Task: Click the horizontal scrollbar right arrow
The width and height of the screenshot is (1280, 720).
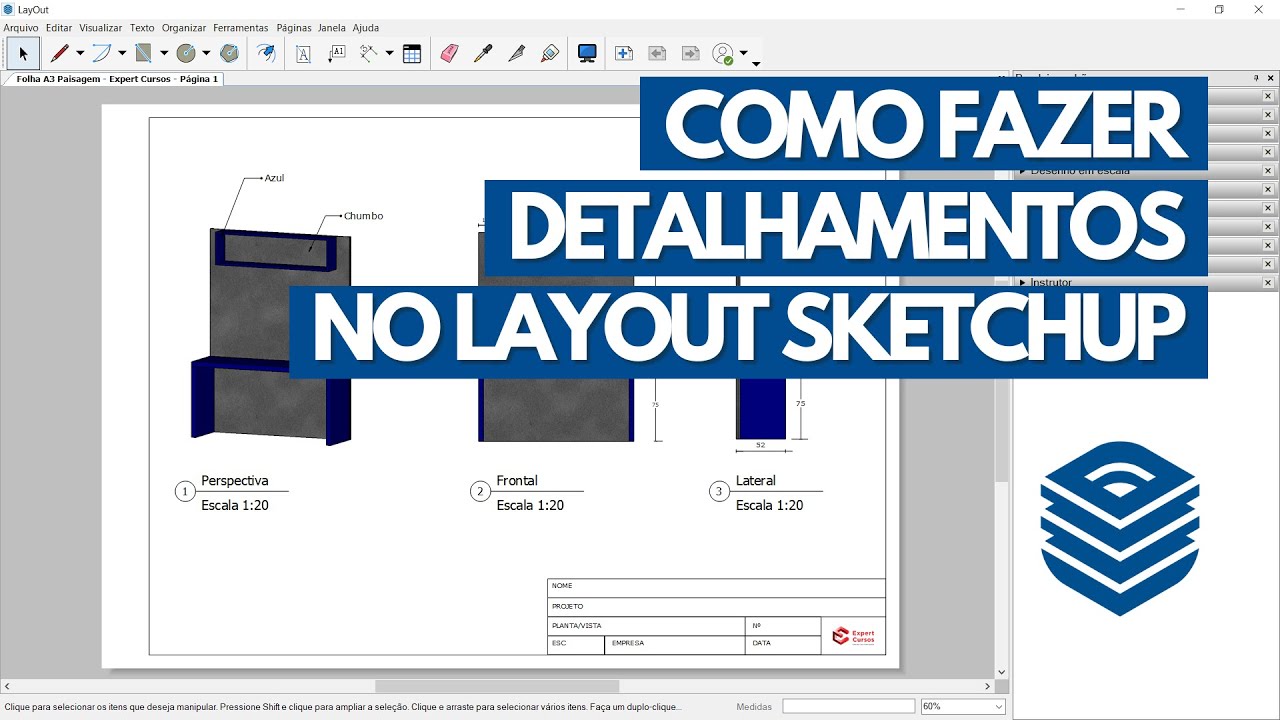Action: tap(988, 686)
